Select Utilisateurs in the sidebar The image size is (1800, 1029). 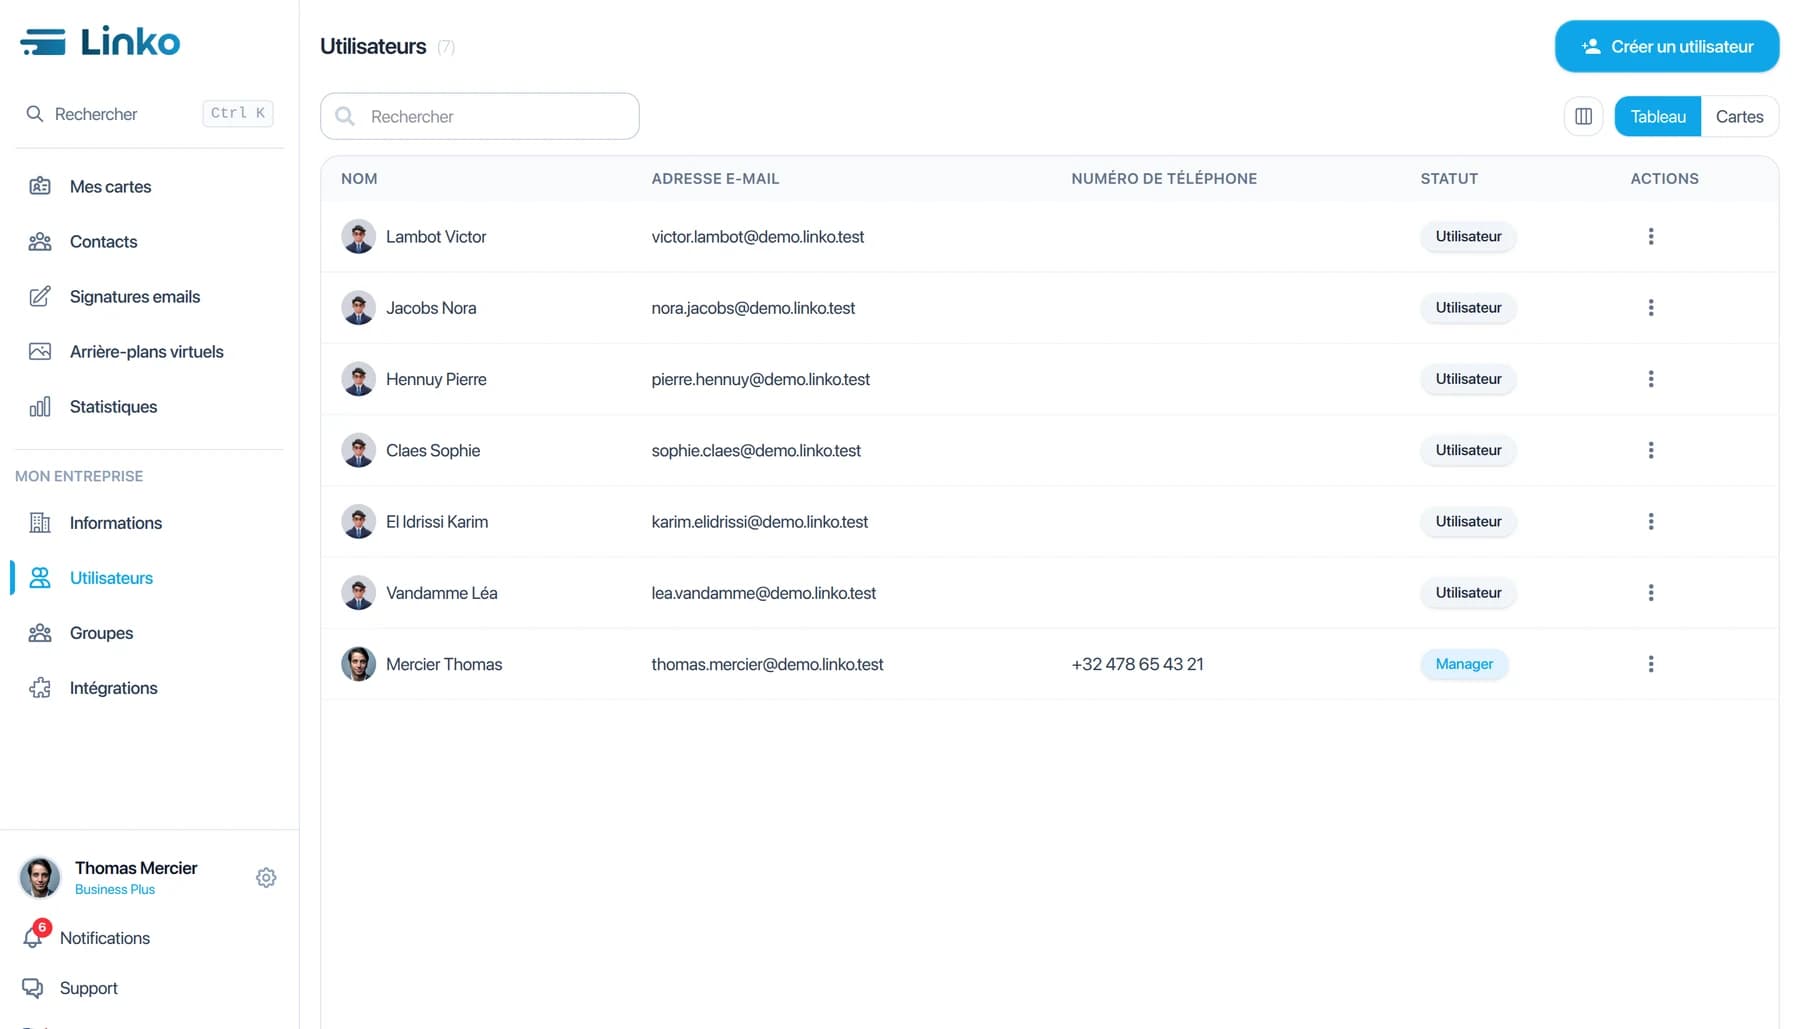[111, 577]
